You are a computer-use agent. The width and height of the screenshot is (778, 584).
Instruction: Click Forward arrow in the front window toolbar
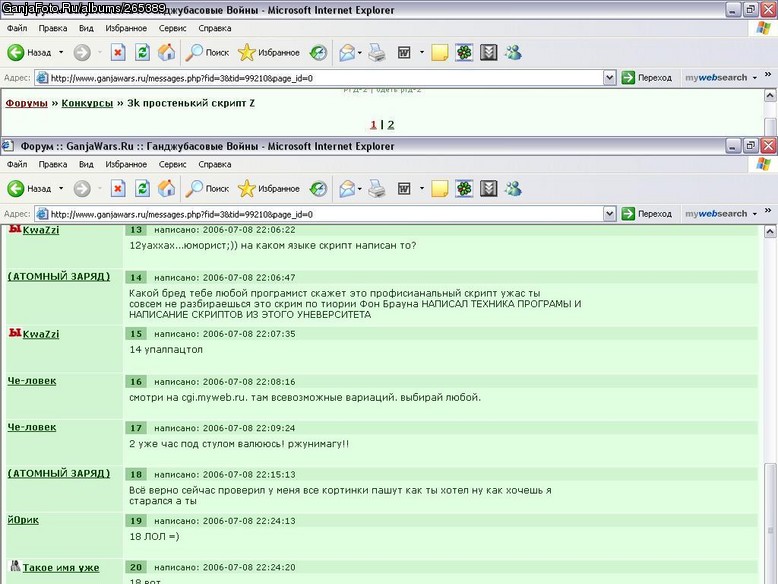82,189
